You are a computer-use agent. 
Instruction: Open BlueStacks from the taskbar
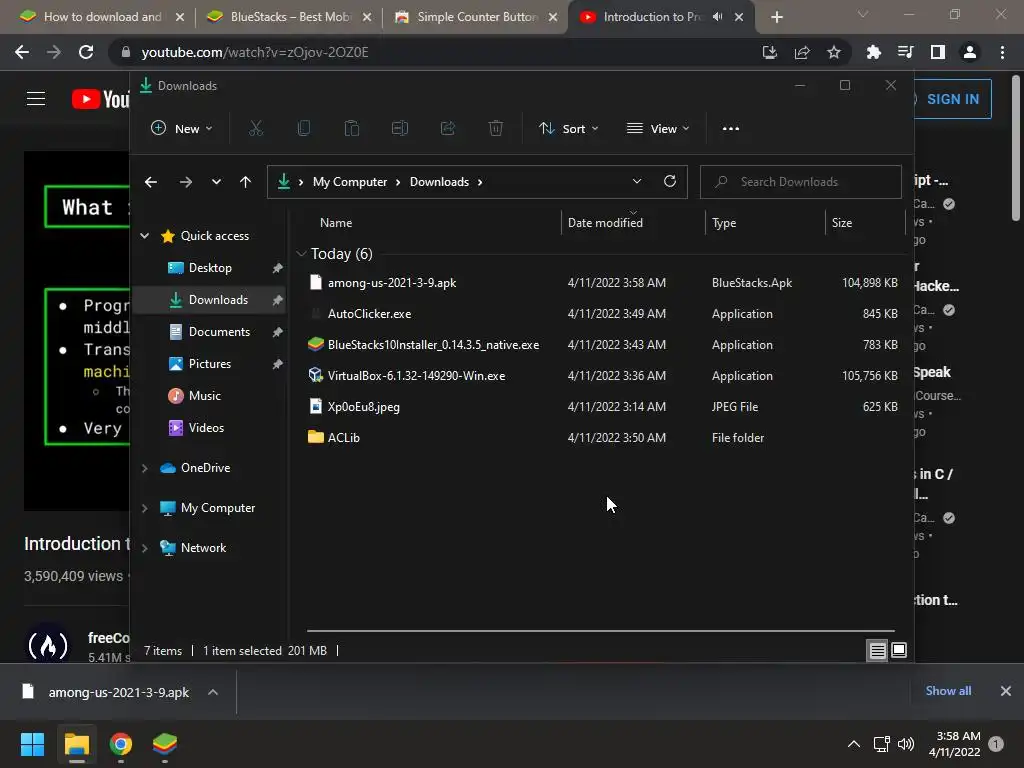tap(165, 744)
